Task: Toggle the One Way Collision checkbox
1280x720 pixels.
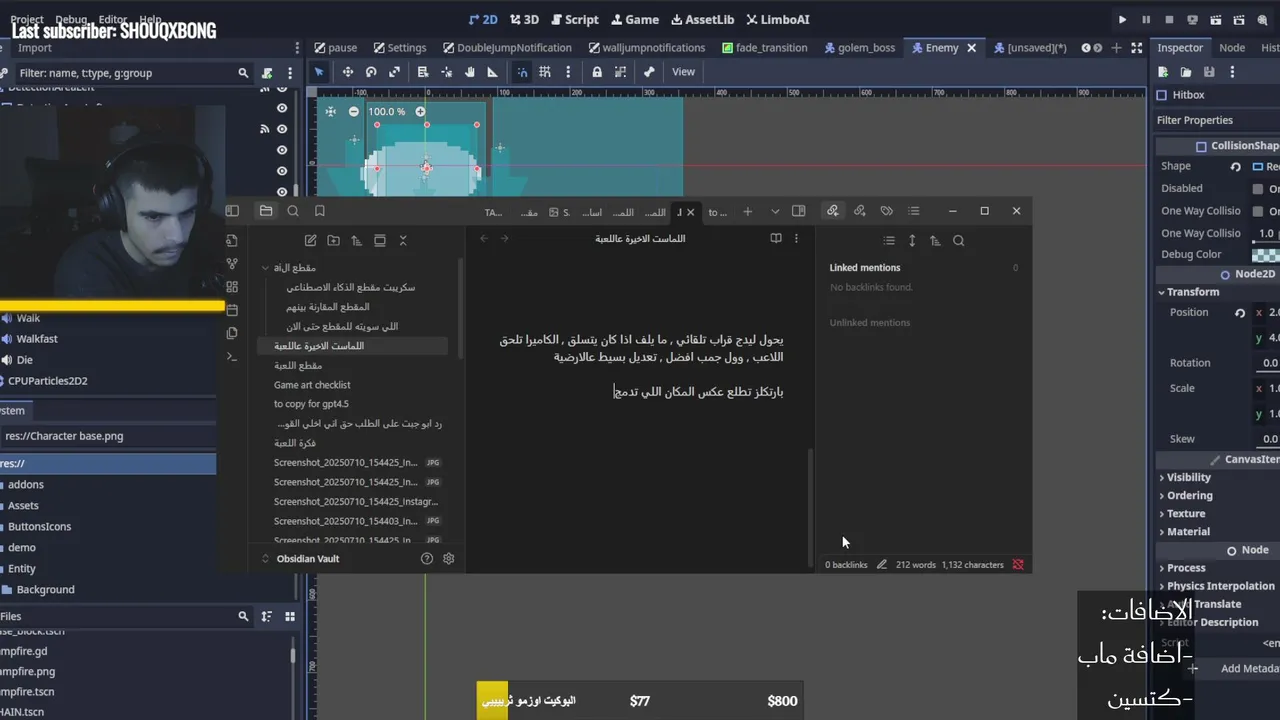Action: coord(1258,212)
